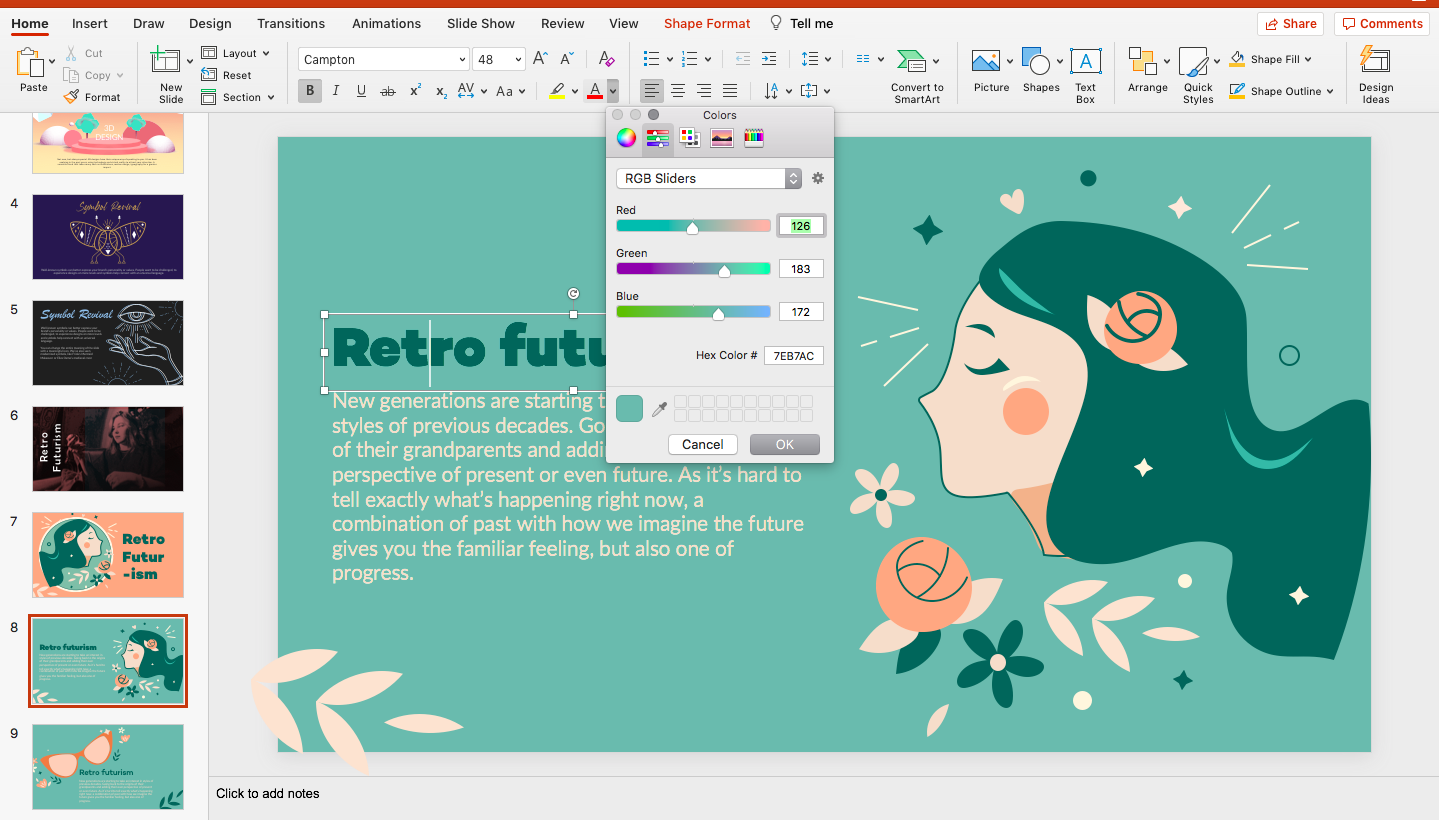This screenshot has height=820, width=1439.
Task: Open the Insert tab
Action: [x=90, y=23]
